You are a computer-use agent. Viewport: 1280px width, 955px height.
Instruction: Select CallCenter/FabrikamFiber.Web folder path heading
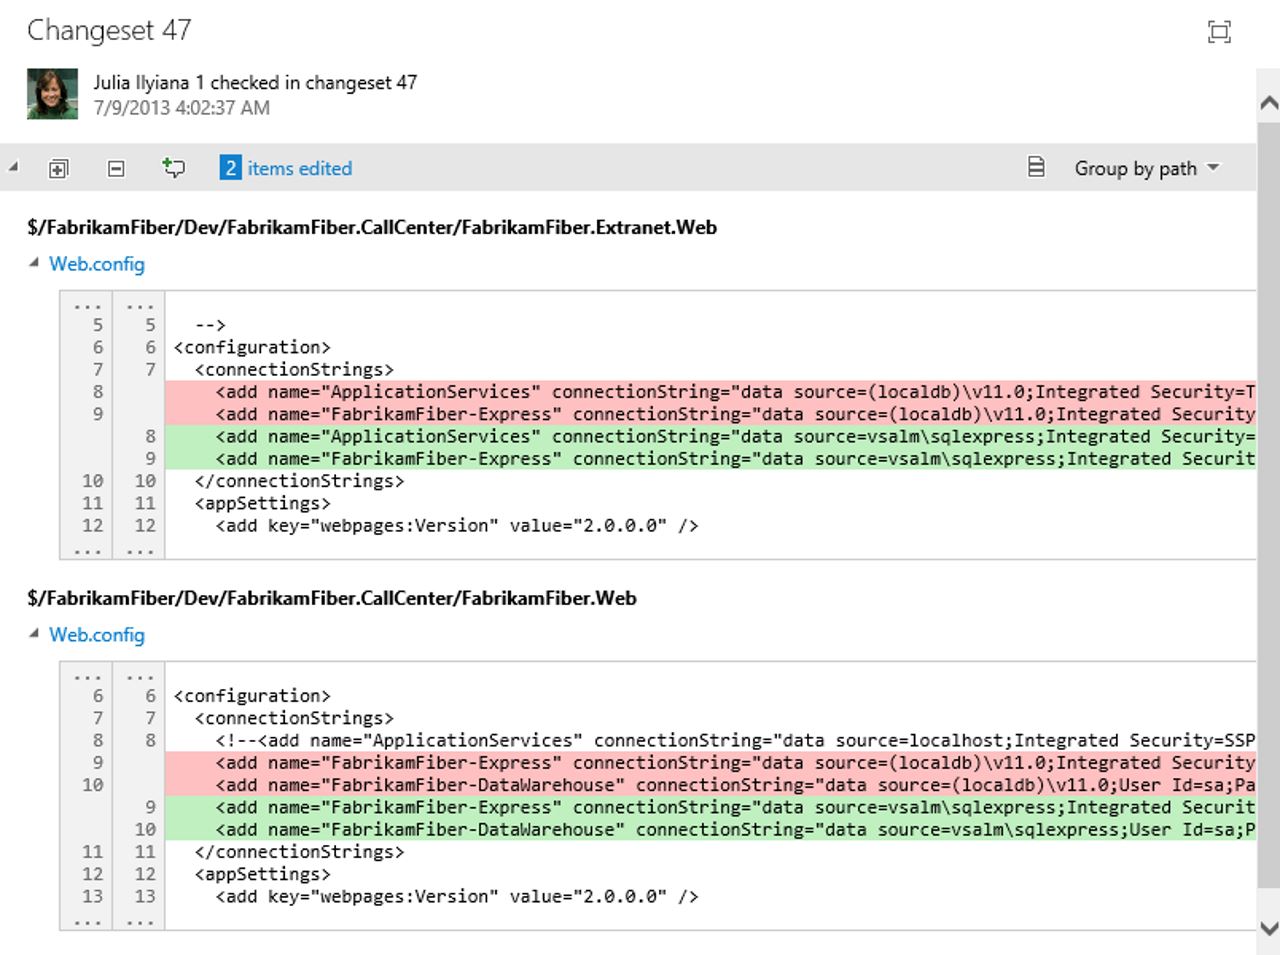coord(332,598)
